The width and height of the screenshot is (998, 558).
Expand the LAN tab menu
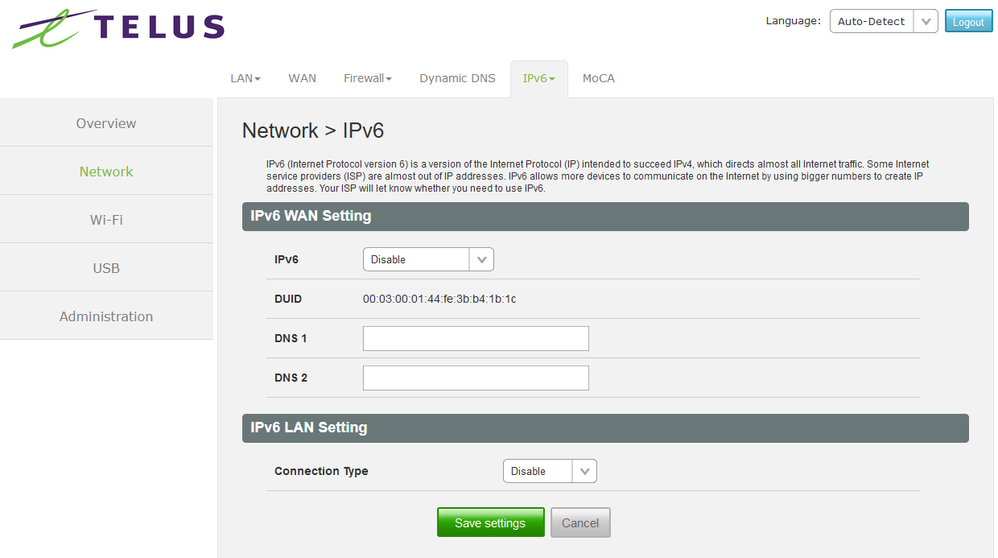point(245,78)
